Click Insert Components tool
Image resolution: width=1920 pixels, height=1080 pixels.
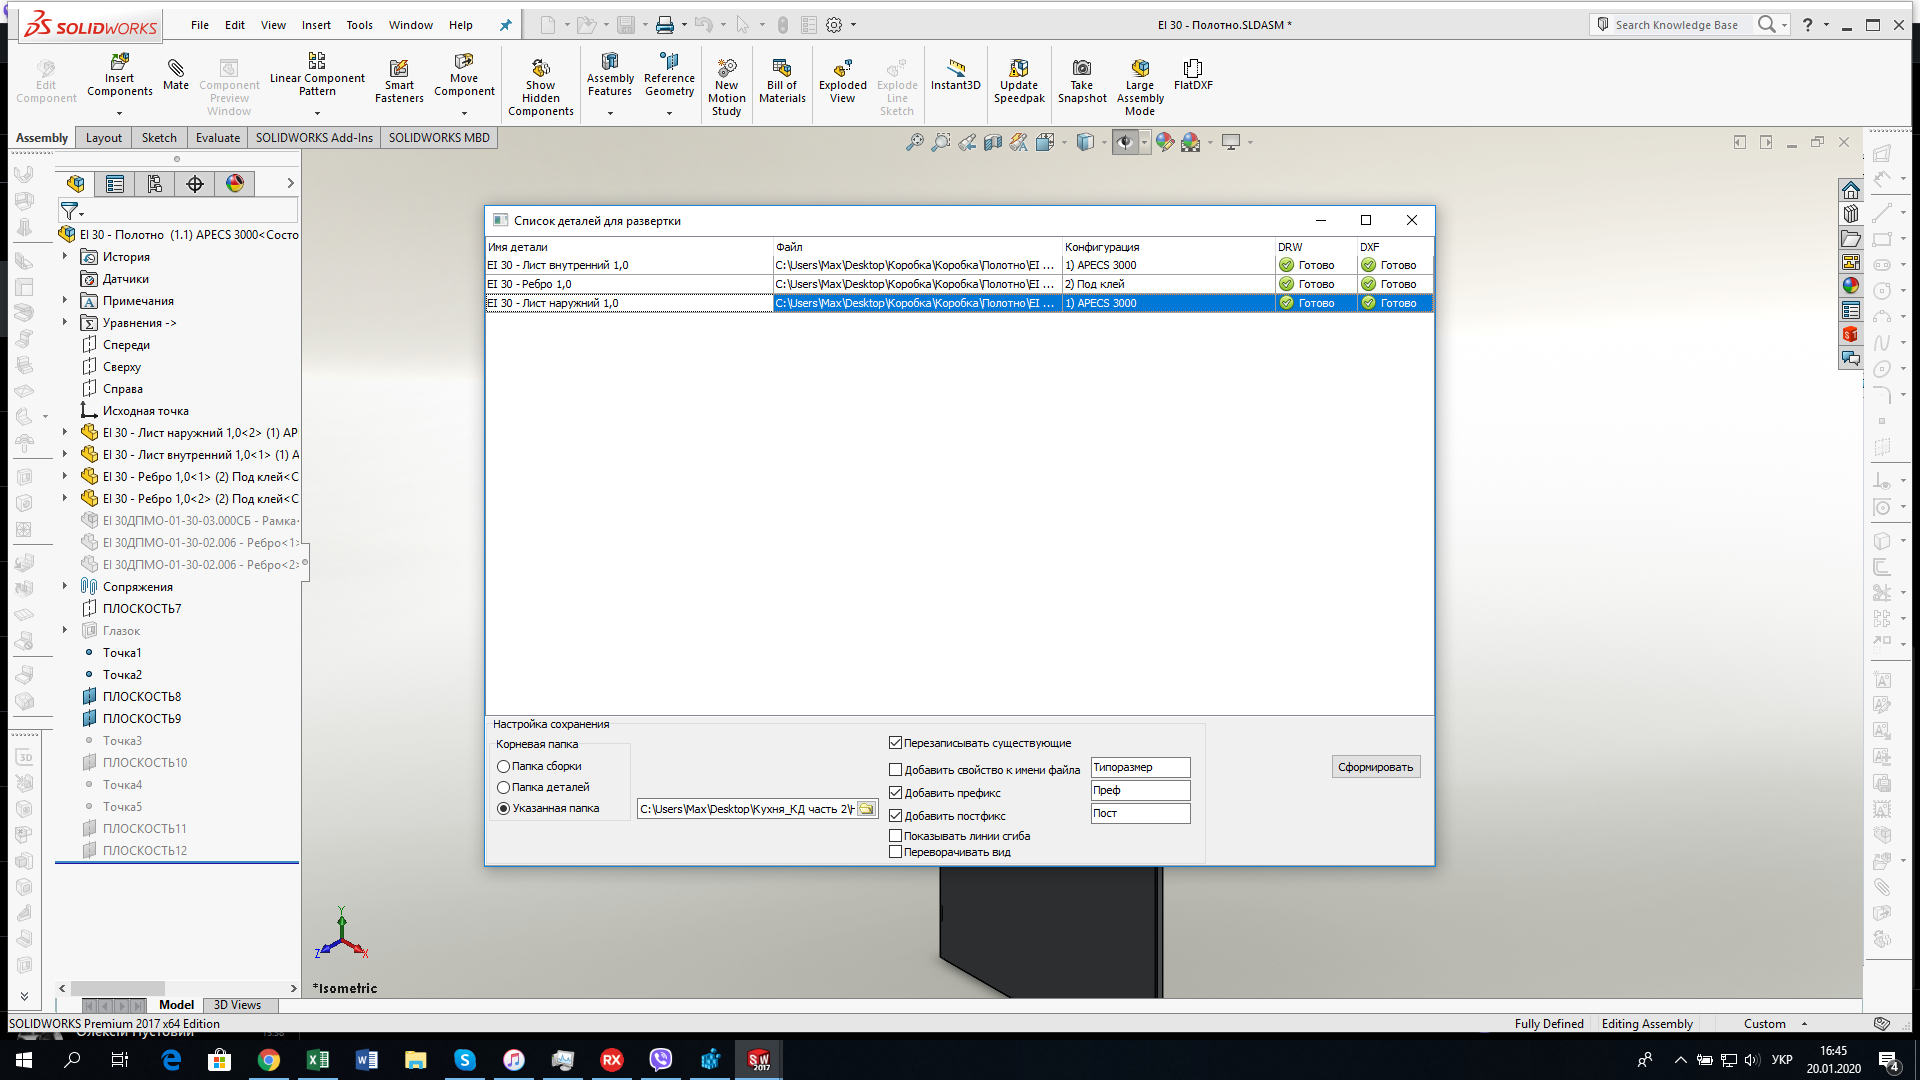click(119, 76)
